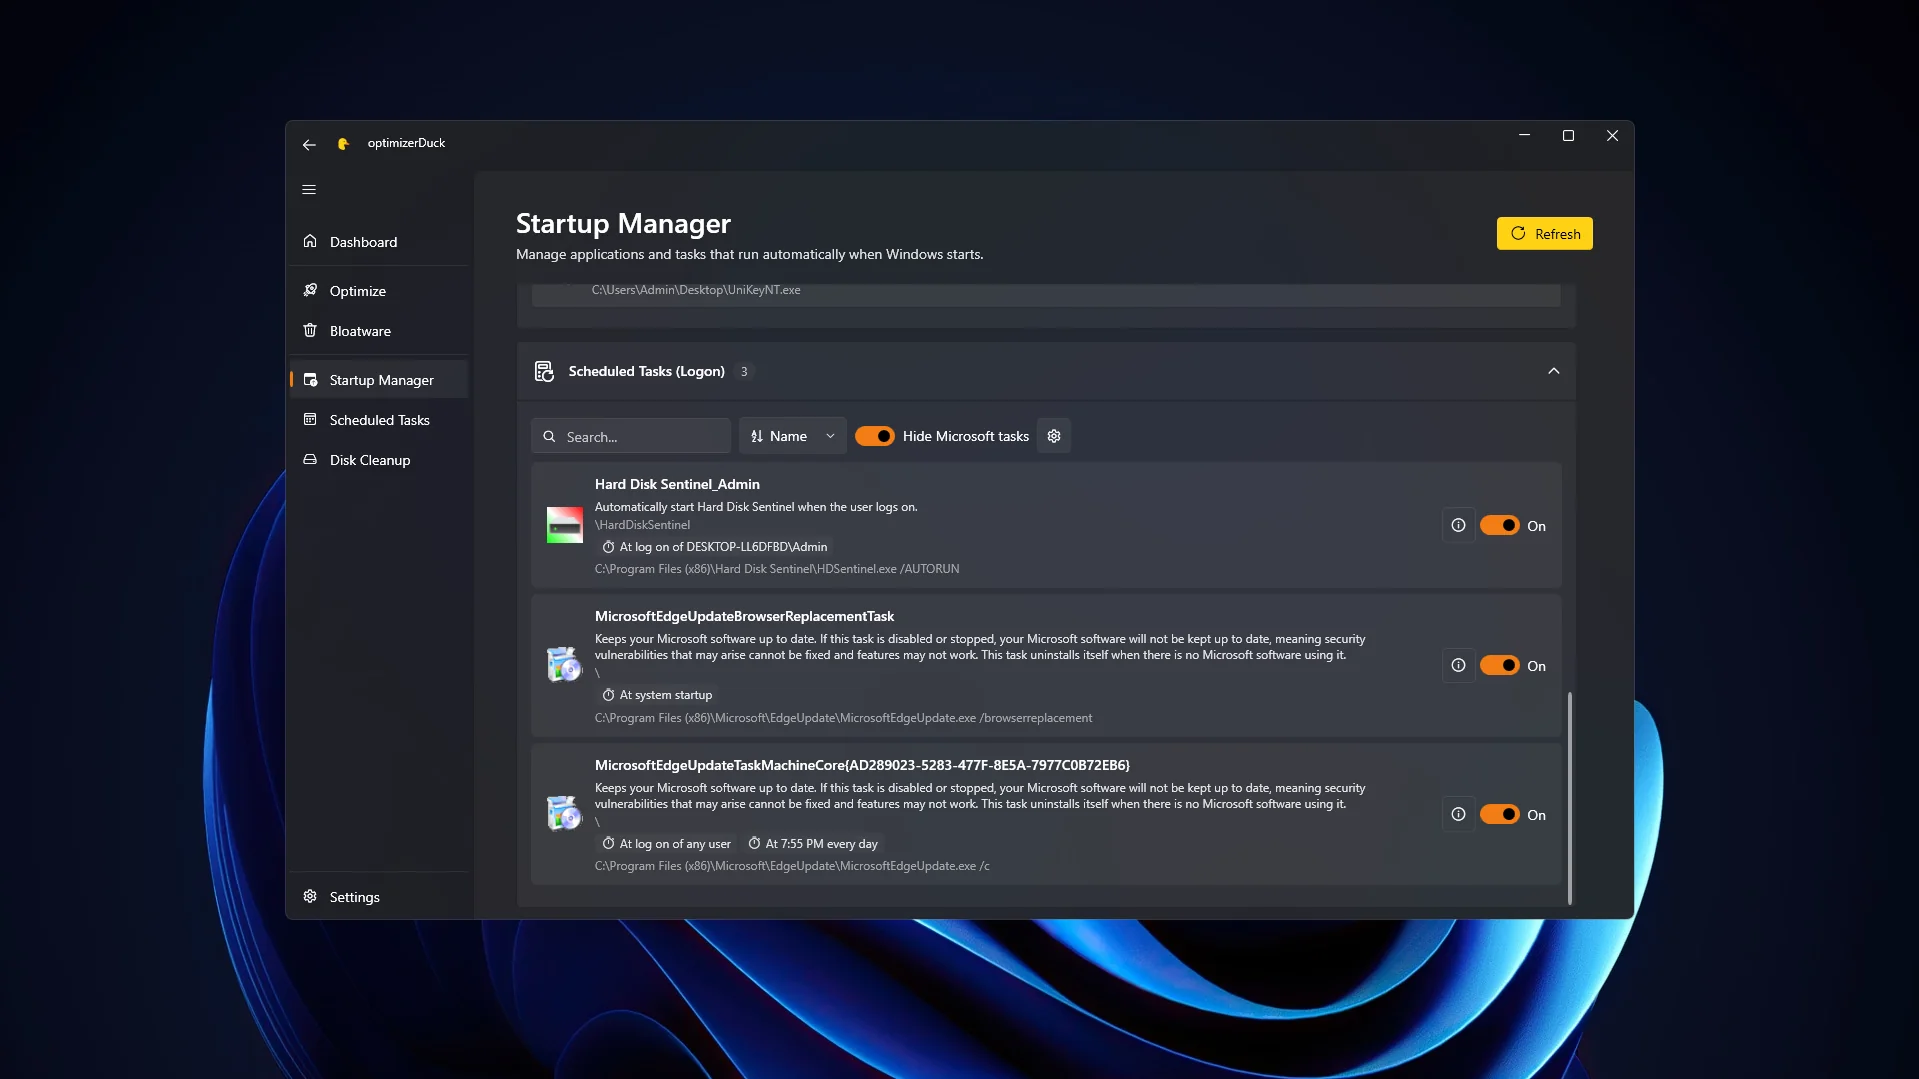The image size is (1919, 1079).
Task: Click the MicrosoftEdgeUpdate.exe /browserreplacement path
Action: 843,718
